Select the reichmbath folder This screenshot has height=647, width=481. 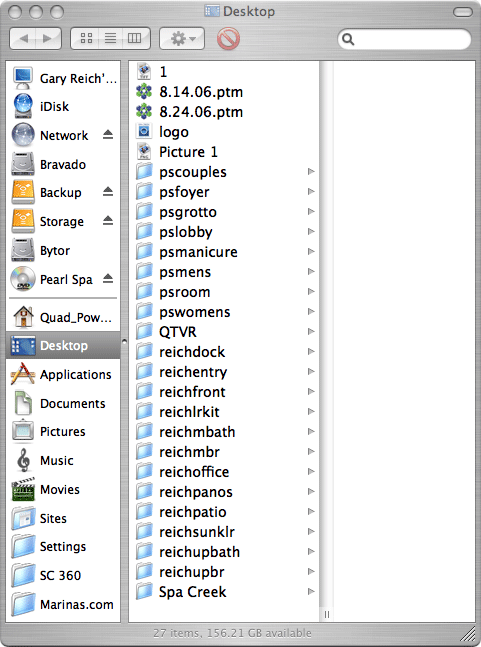[x=224, y=432]
